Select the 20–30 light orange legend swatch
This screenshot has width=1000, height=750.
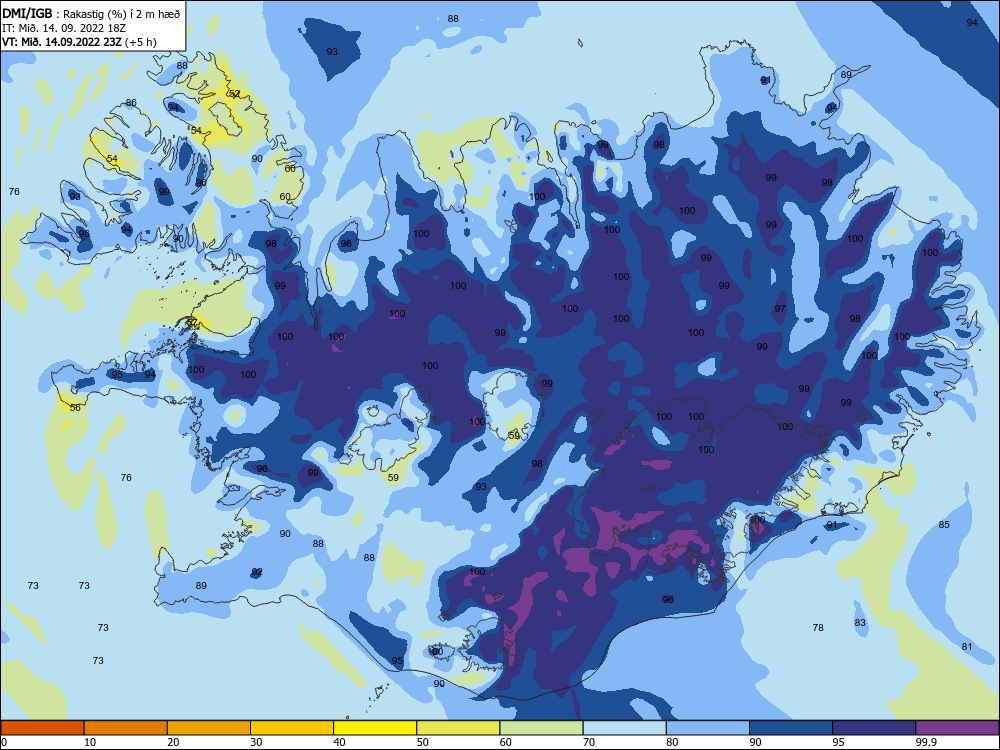tap(209, 728)
